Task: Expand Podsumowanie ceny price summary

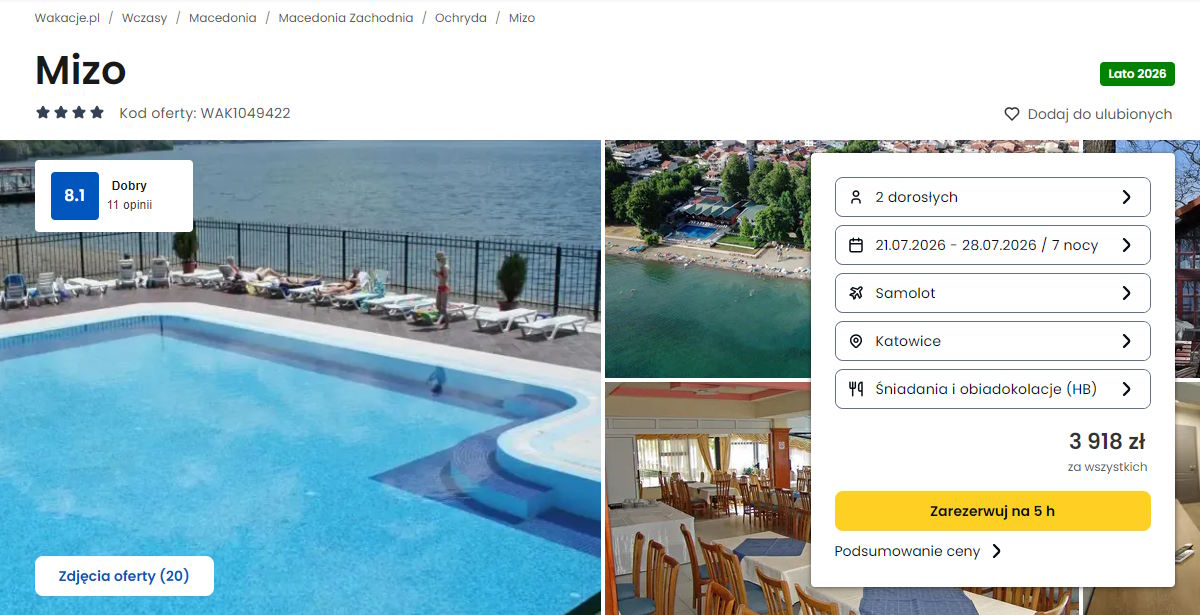Action: (x=918, y=551)
